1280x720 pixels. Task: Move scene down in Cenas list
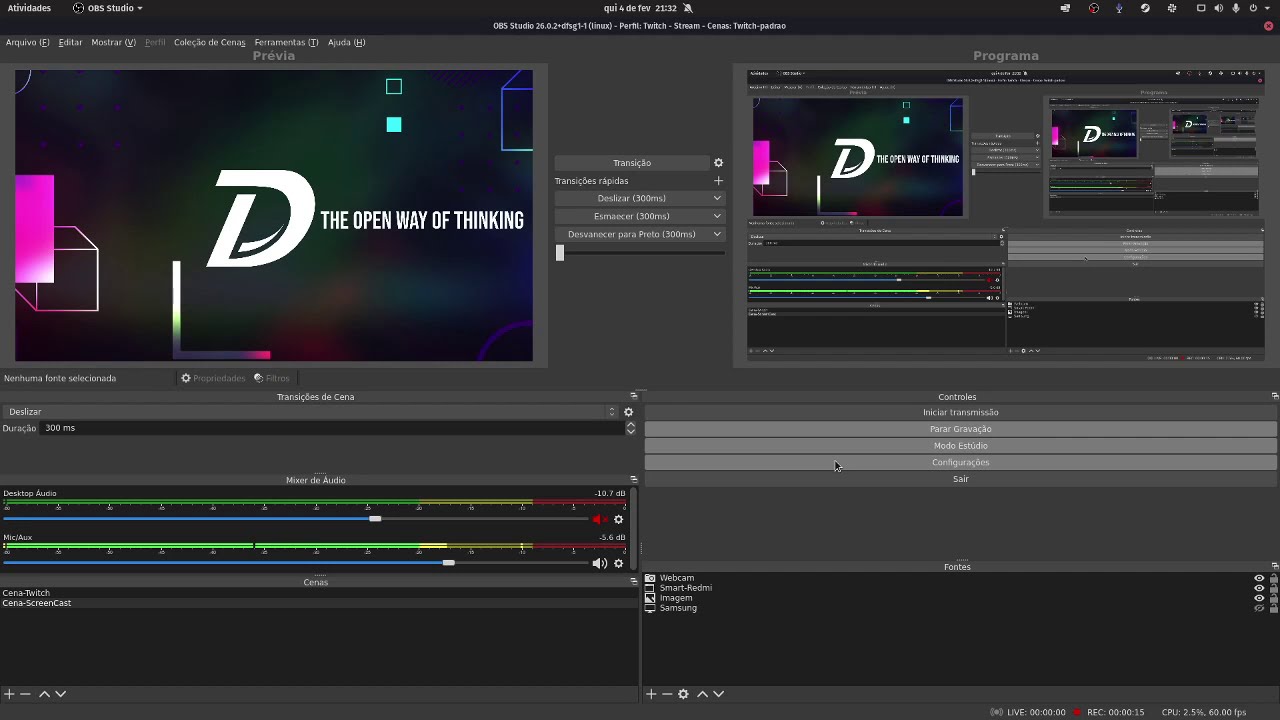coord(60,694)
